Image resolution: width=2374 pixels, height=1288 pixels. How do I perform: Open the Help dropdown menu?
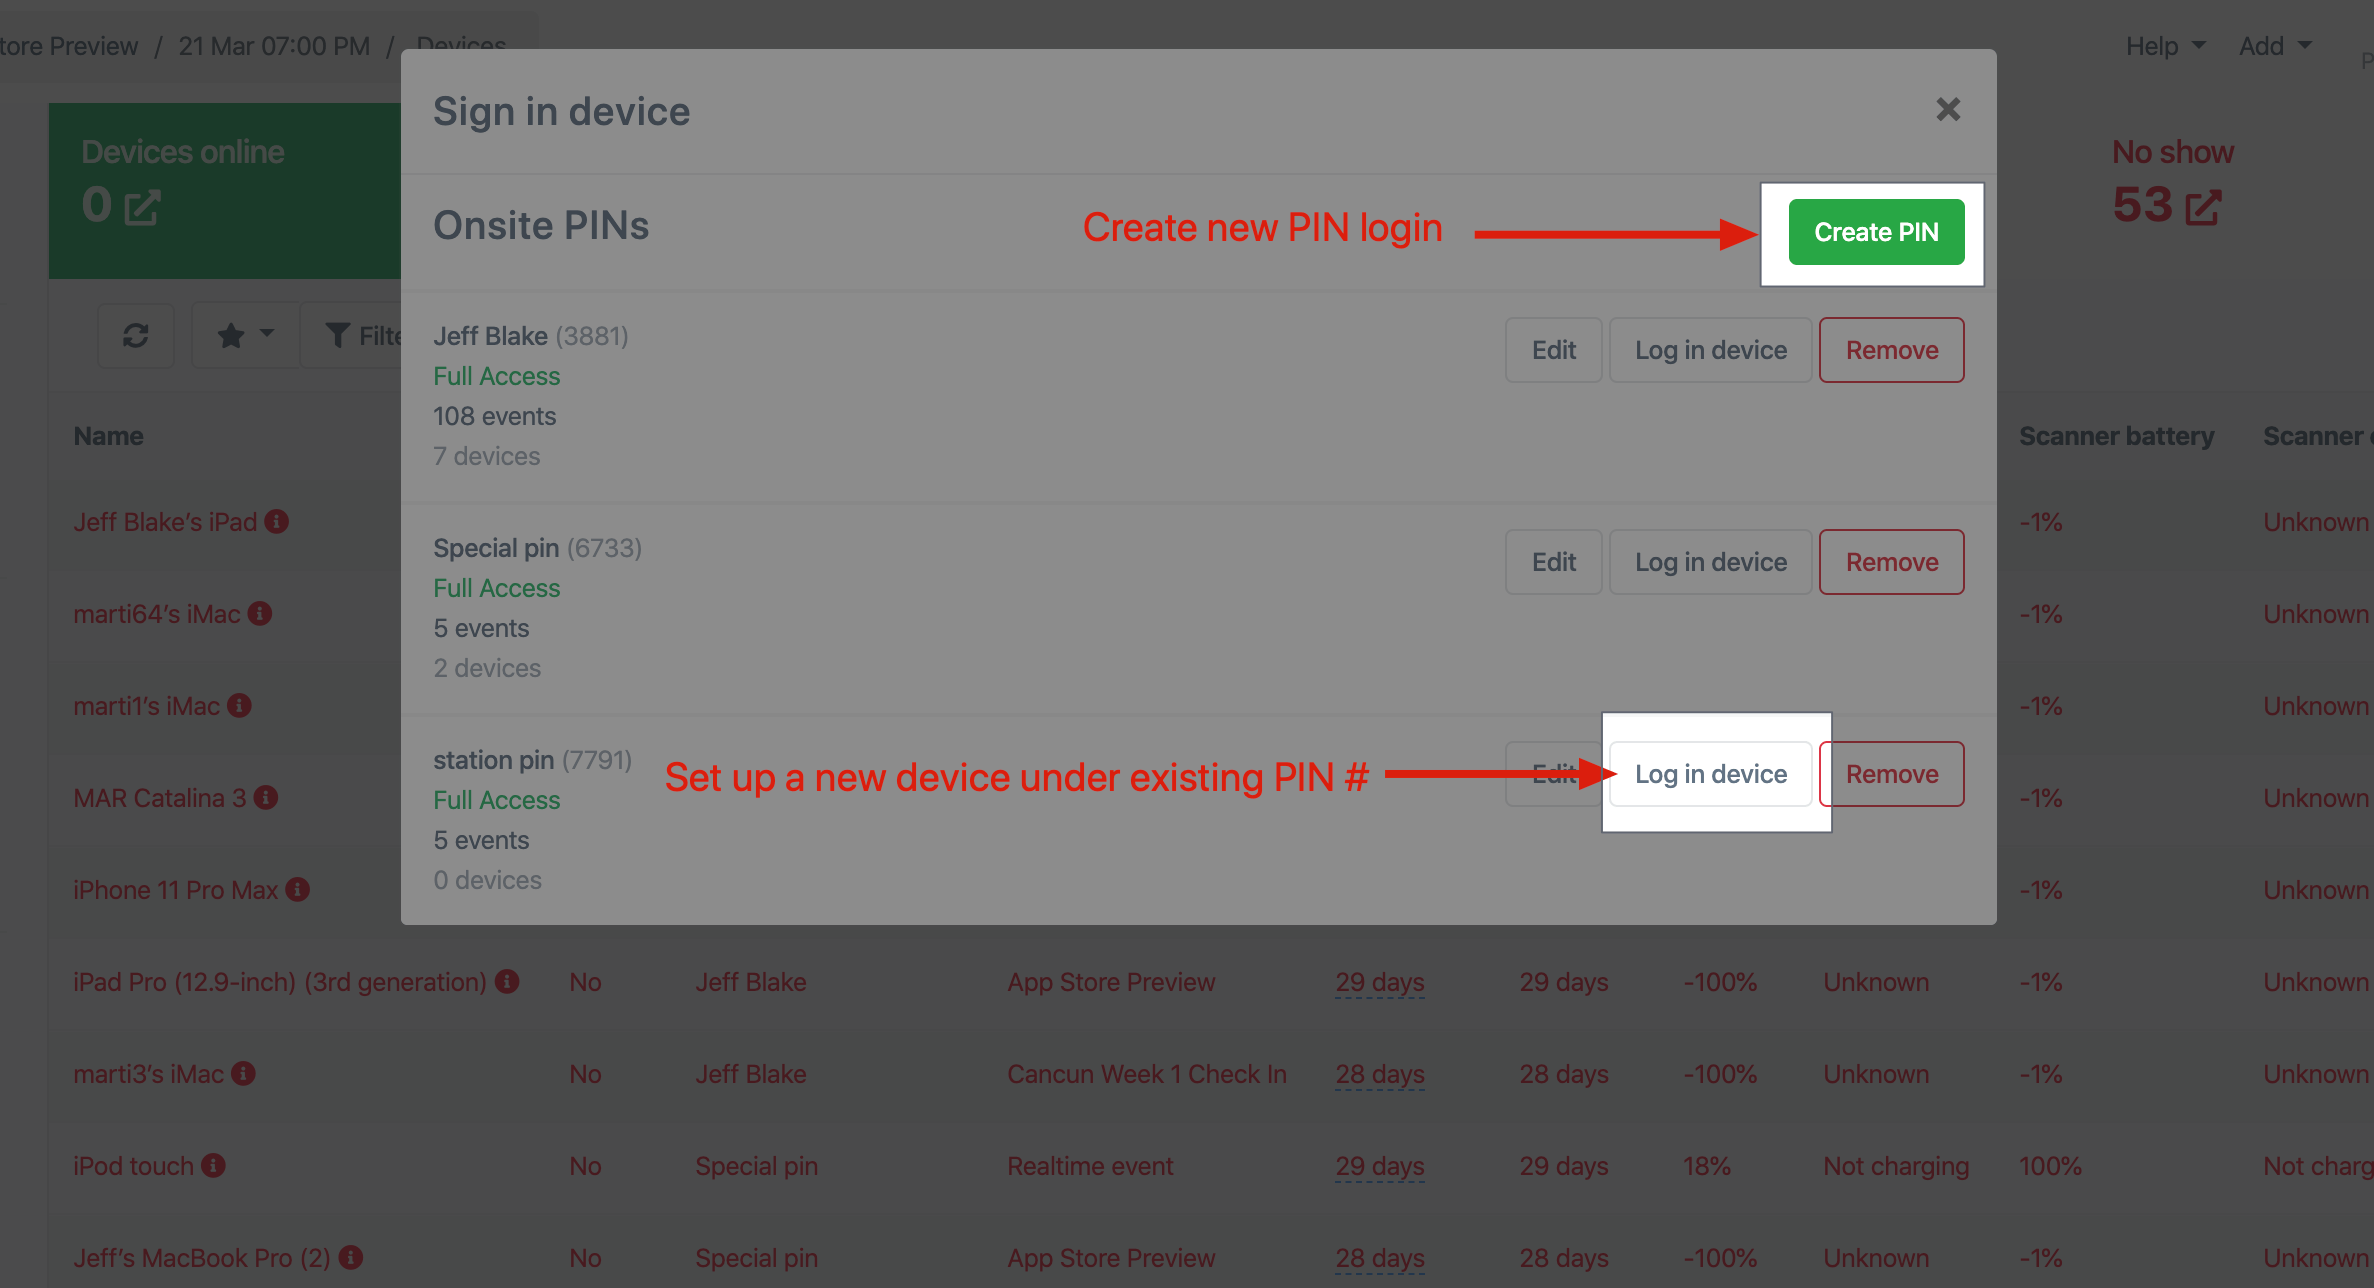[x=2165, y=46]
